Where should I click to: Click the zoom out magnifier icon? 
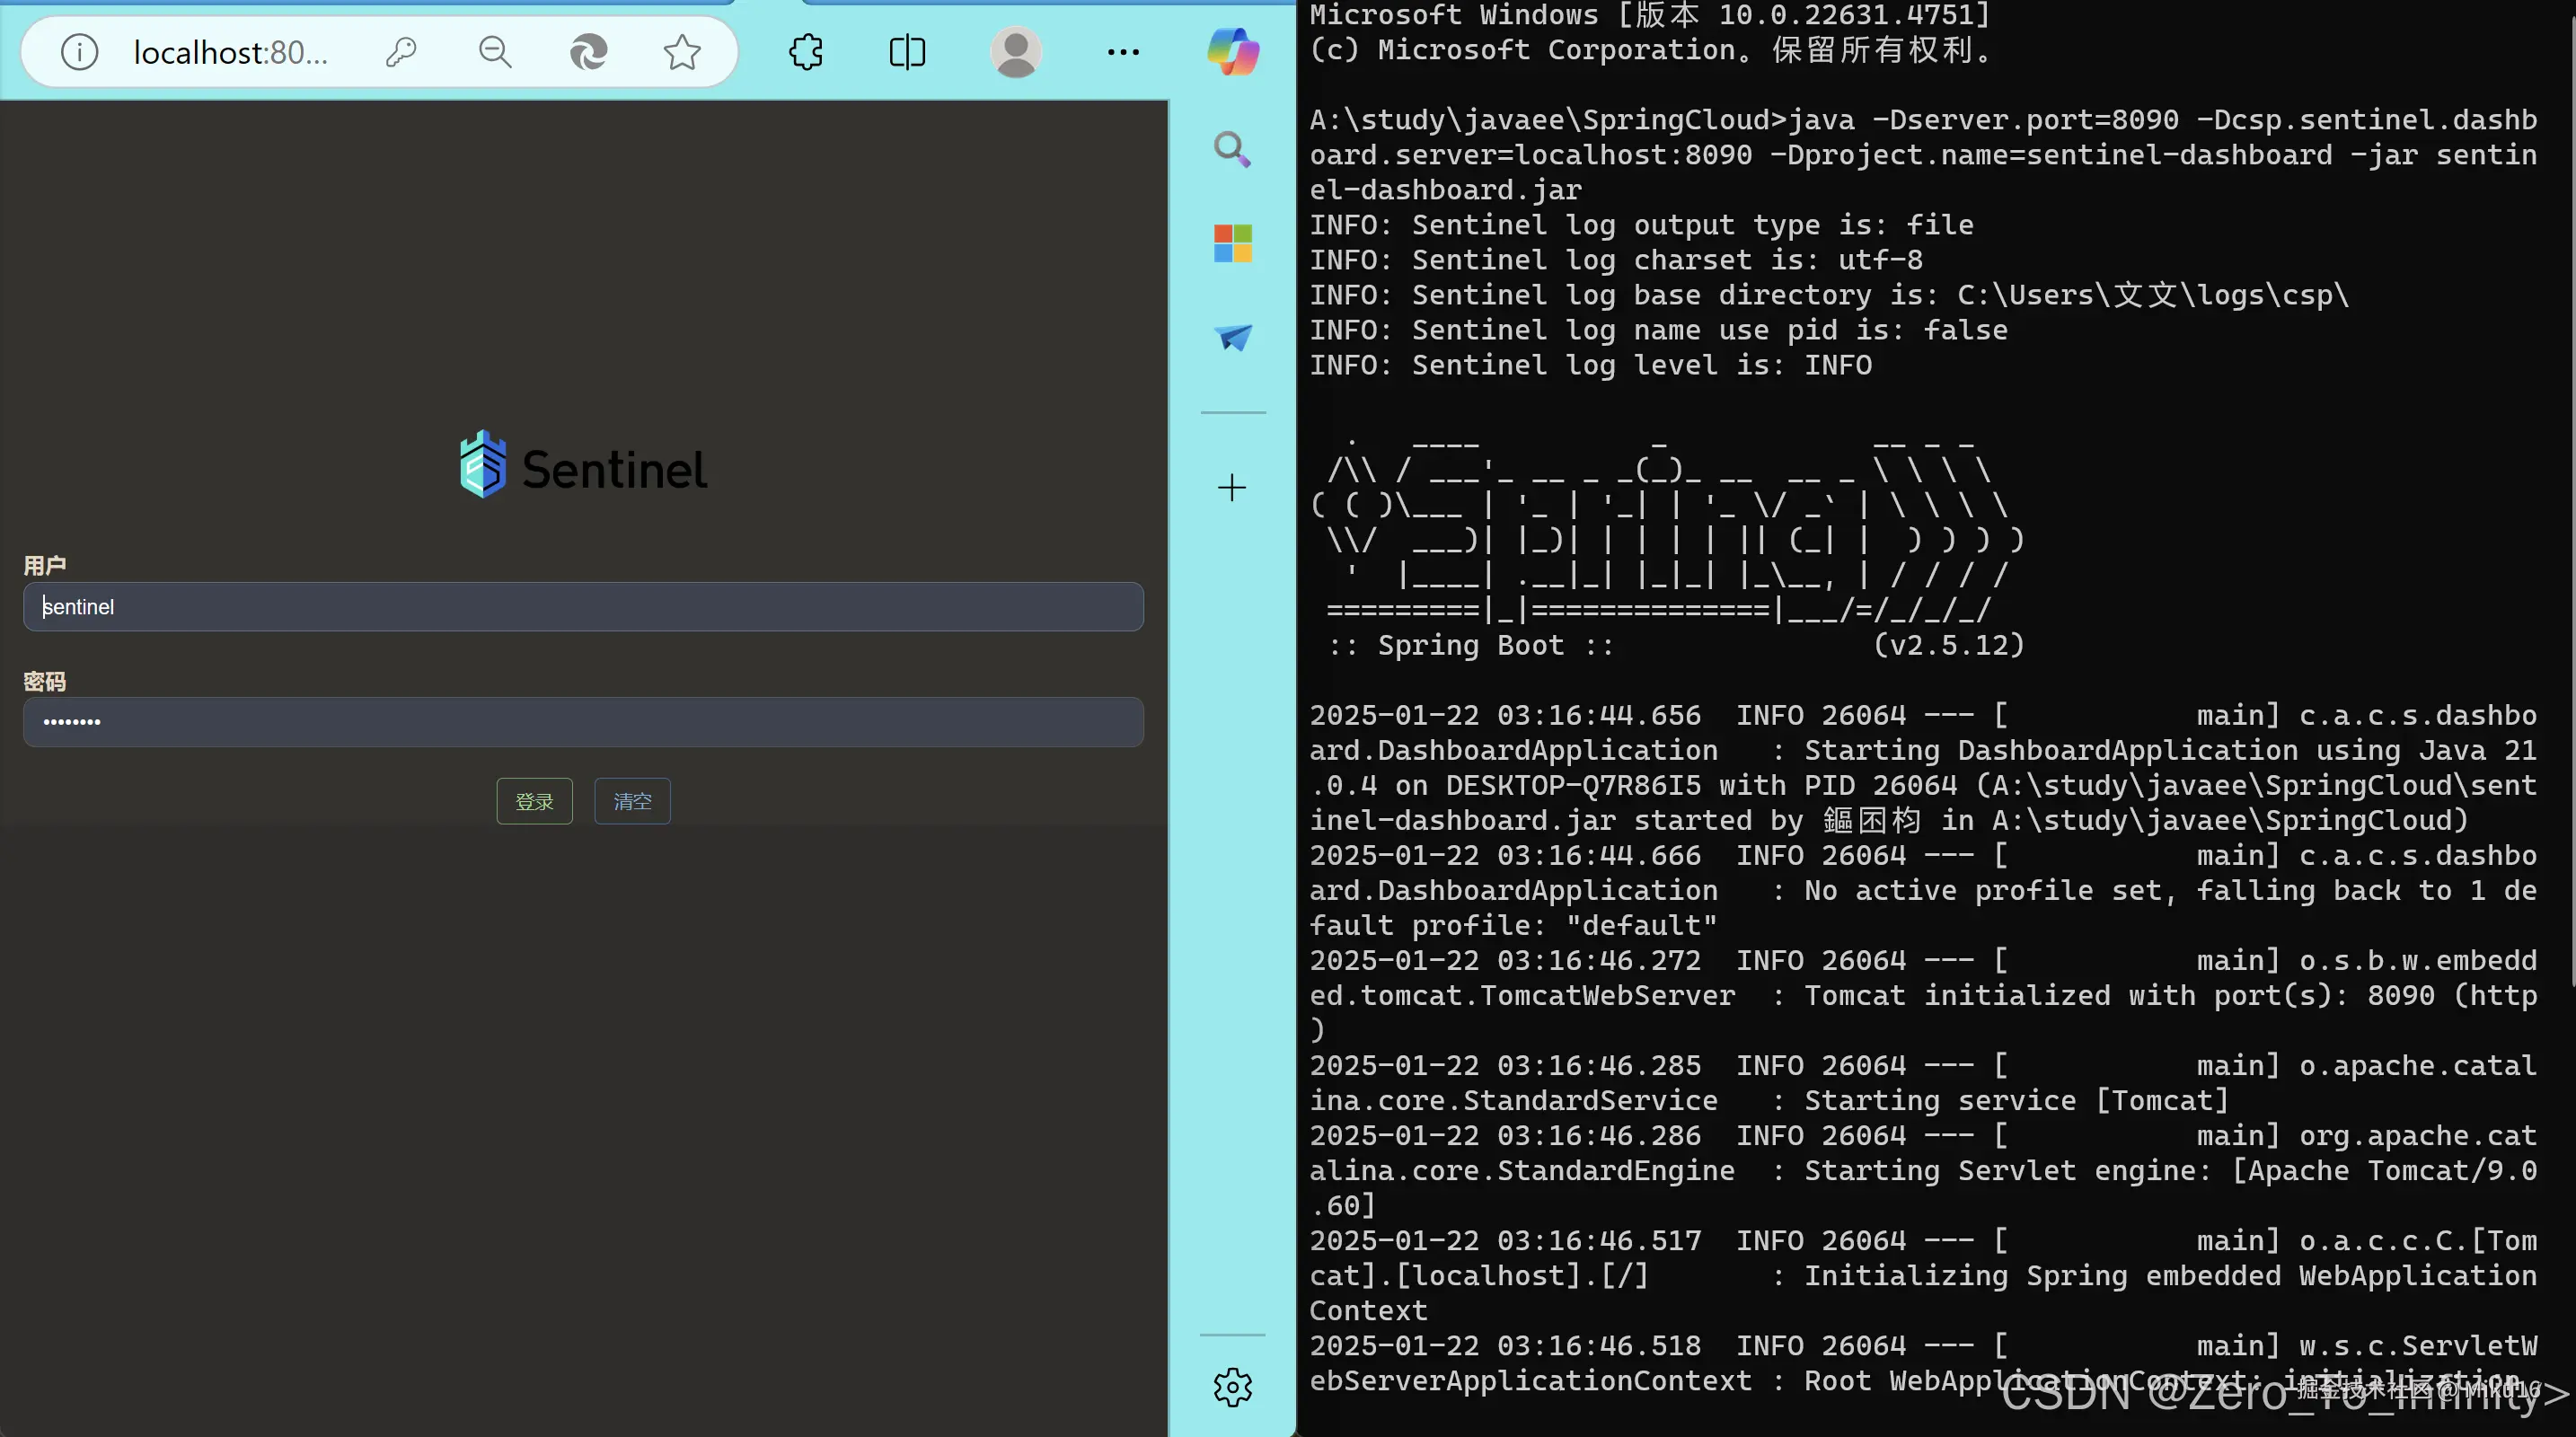[x=495, y=52]
